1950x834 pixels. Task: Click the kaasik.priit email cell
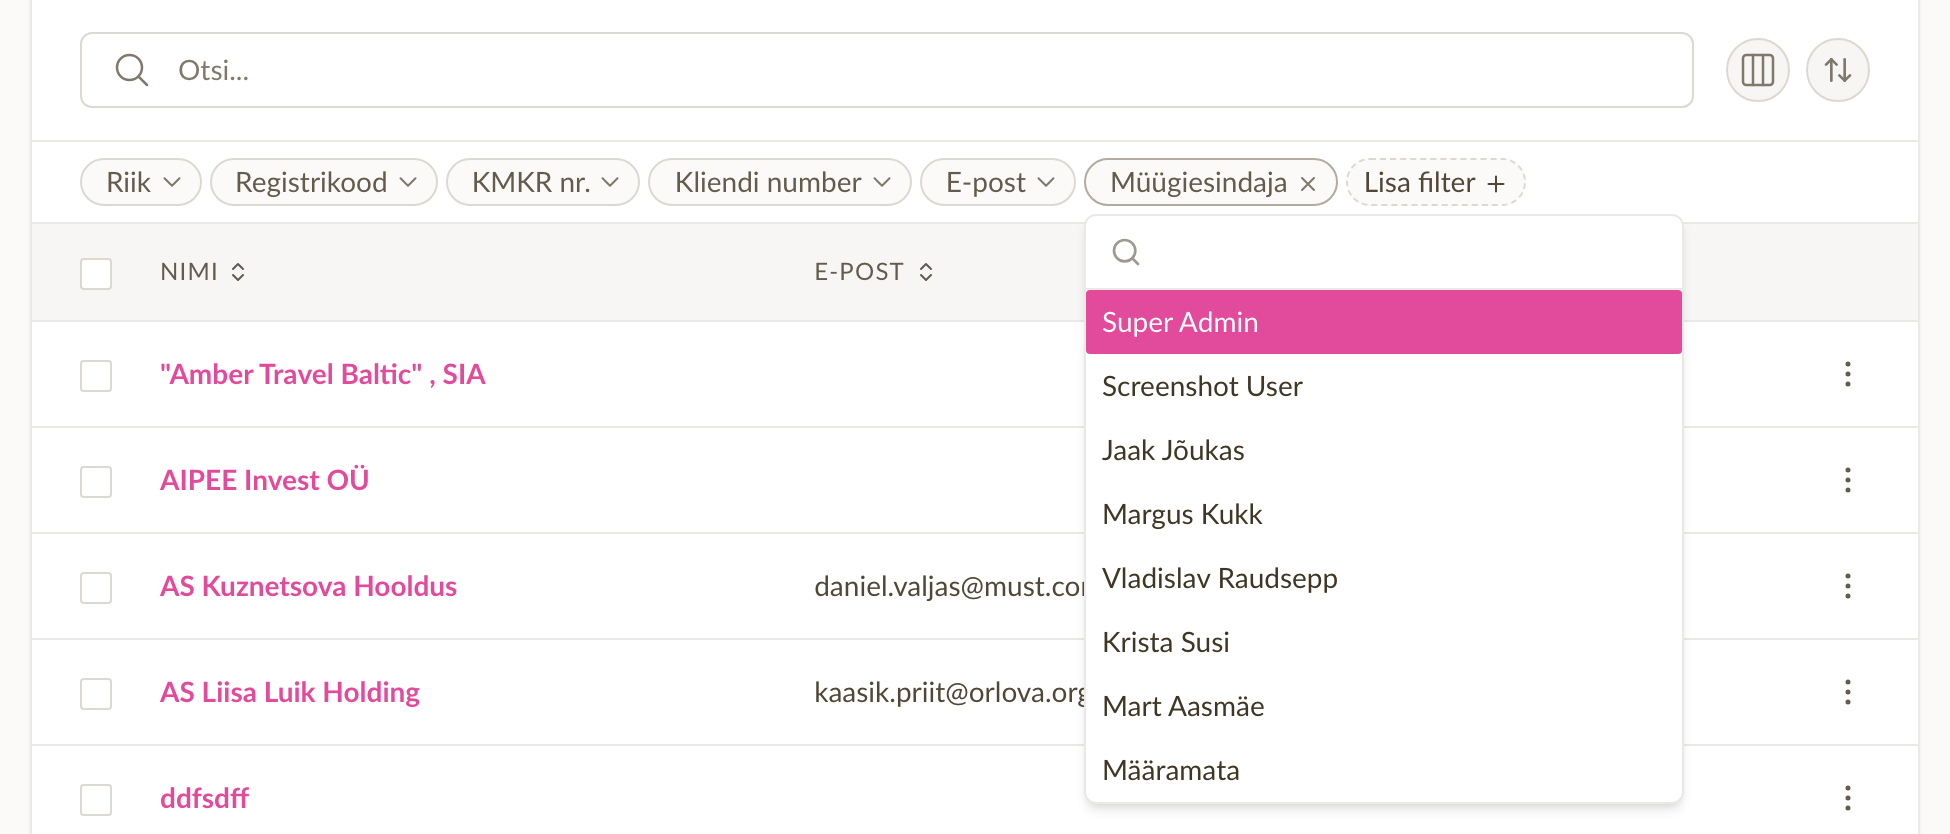coord(949,692)
